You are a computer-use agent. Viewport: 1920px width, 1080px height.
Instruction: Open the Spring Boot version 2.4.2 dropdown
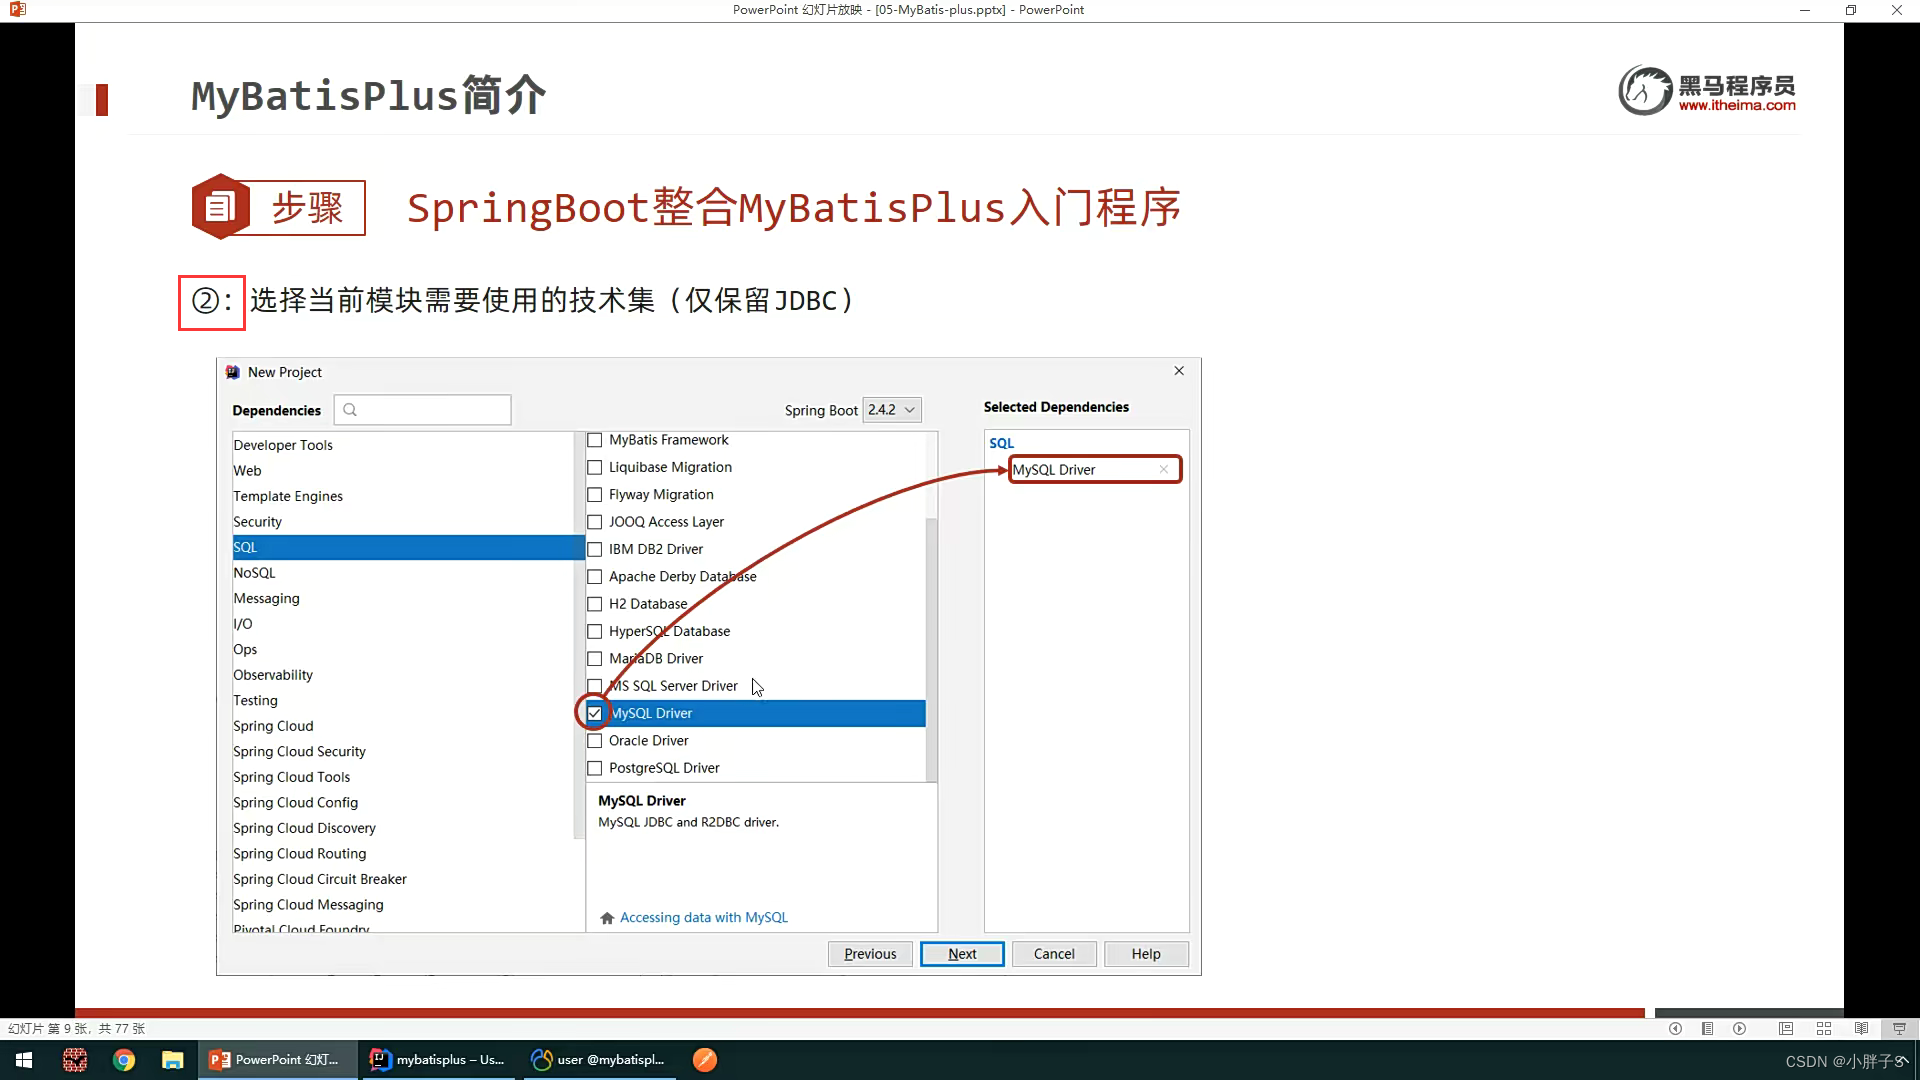pos(891,410)
